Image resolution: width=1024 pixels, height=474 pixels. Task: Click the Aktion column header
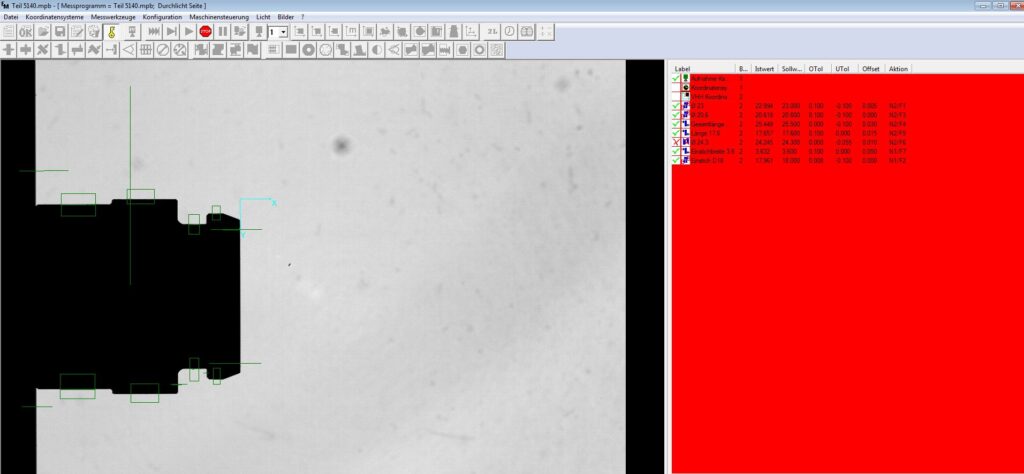coord(898,69)
